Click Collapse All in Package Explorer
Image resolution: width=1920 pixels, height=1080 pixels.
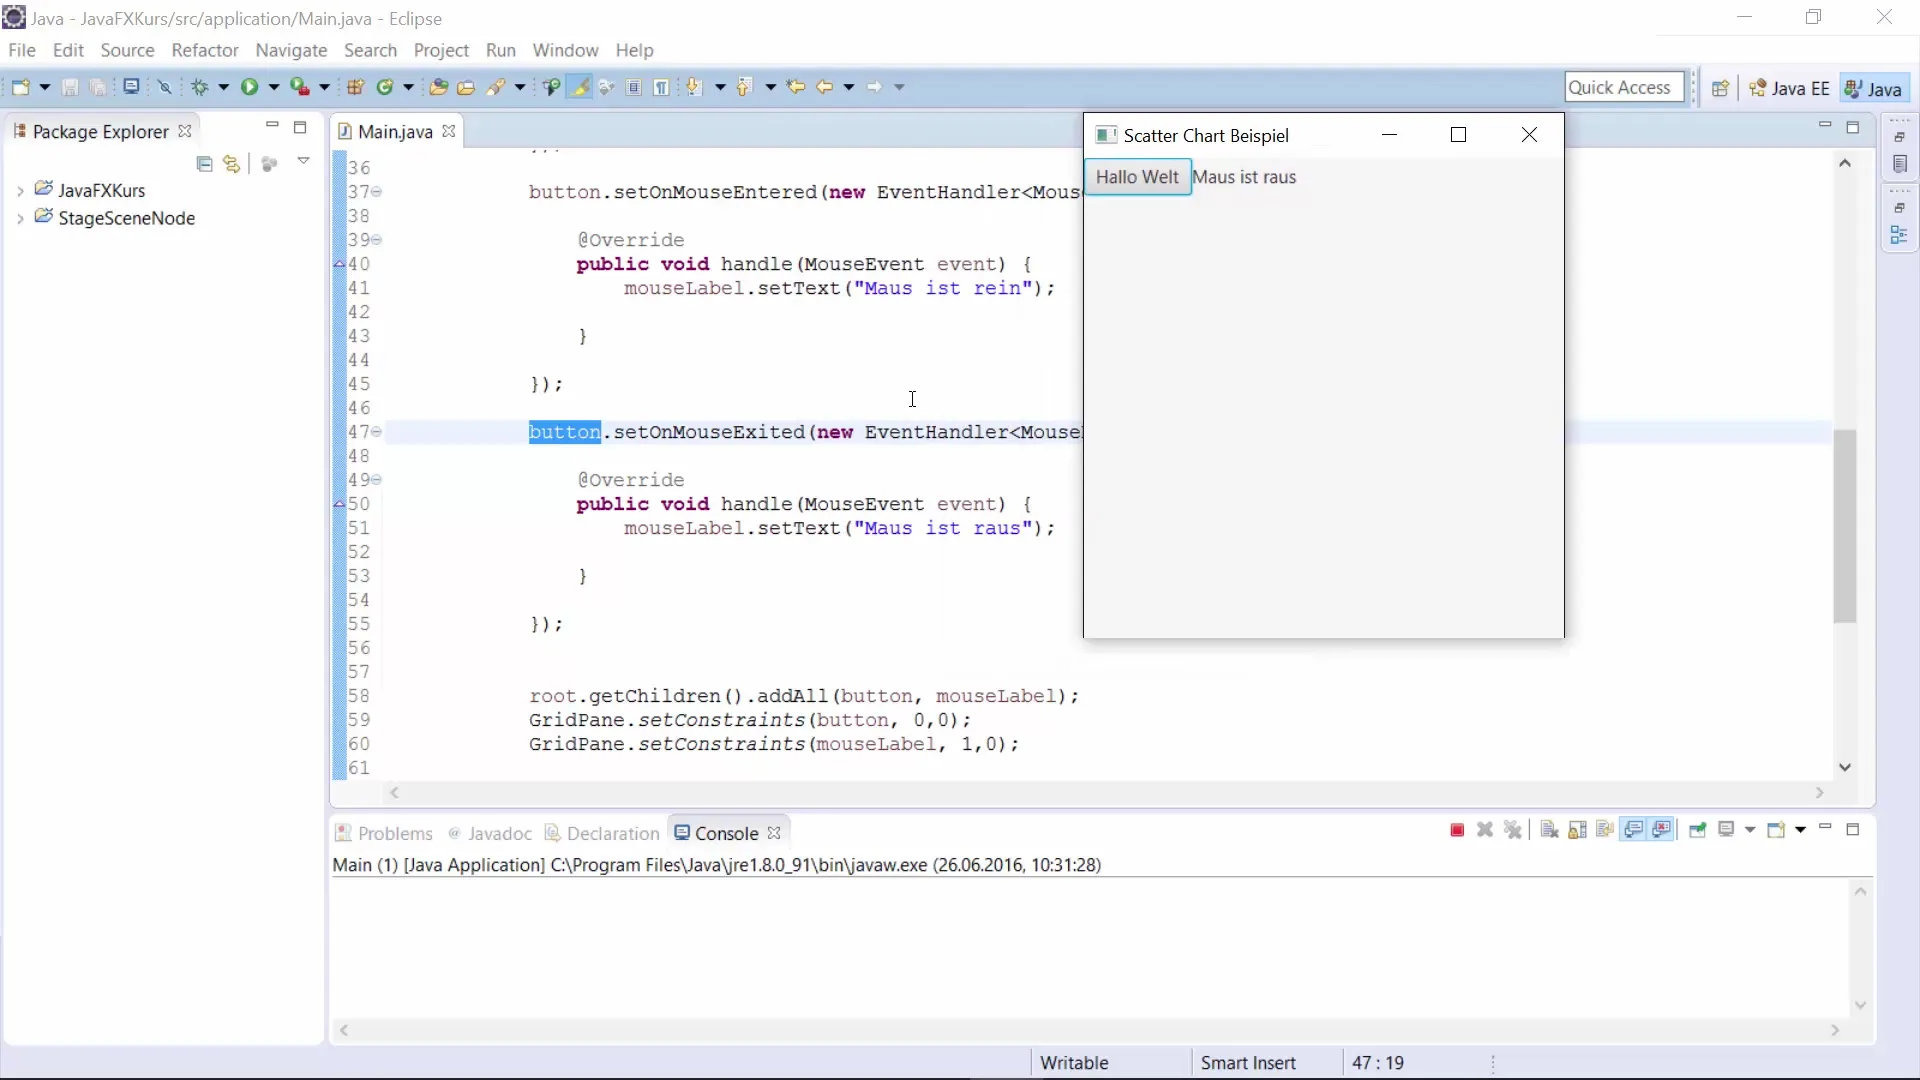204,164
